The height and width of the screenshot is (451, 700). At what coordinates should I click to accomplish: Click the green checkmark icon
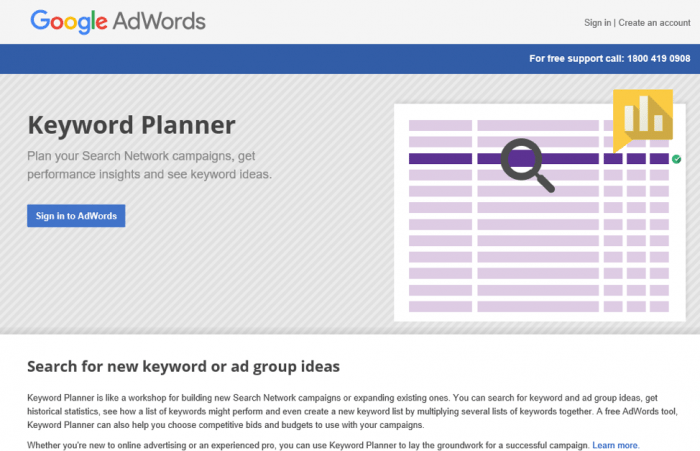676,159
